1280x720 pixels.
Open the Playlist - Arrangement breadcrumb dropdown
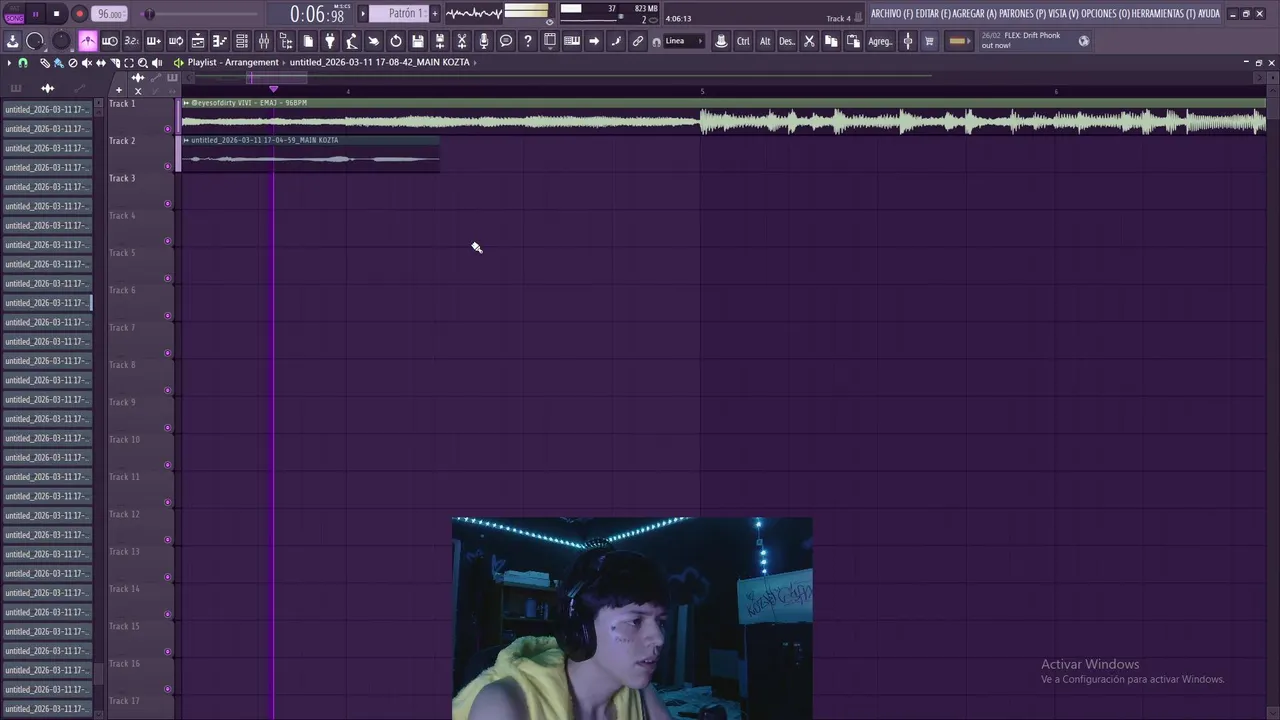click(x=233, y=63)
